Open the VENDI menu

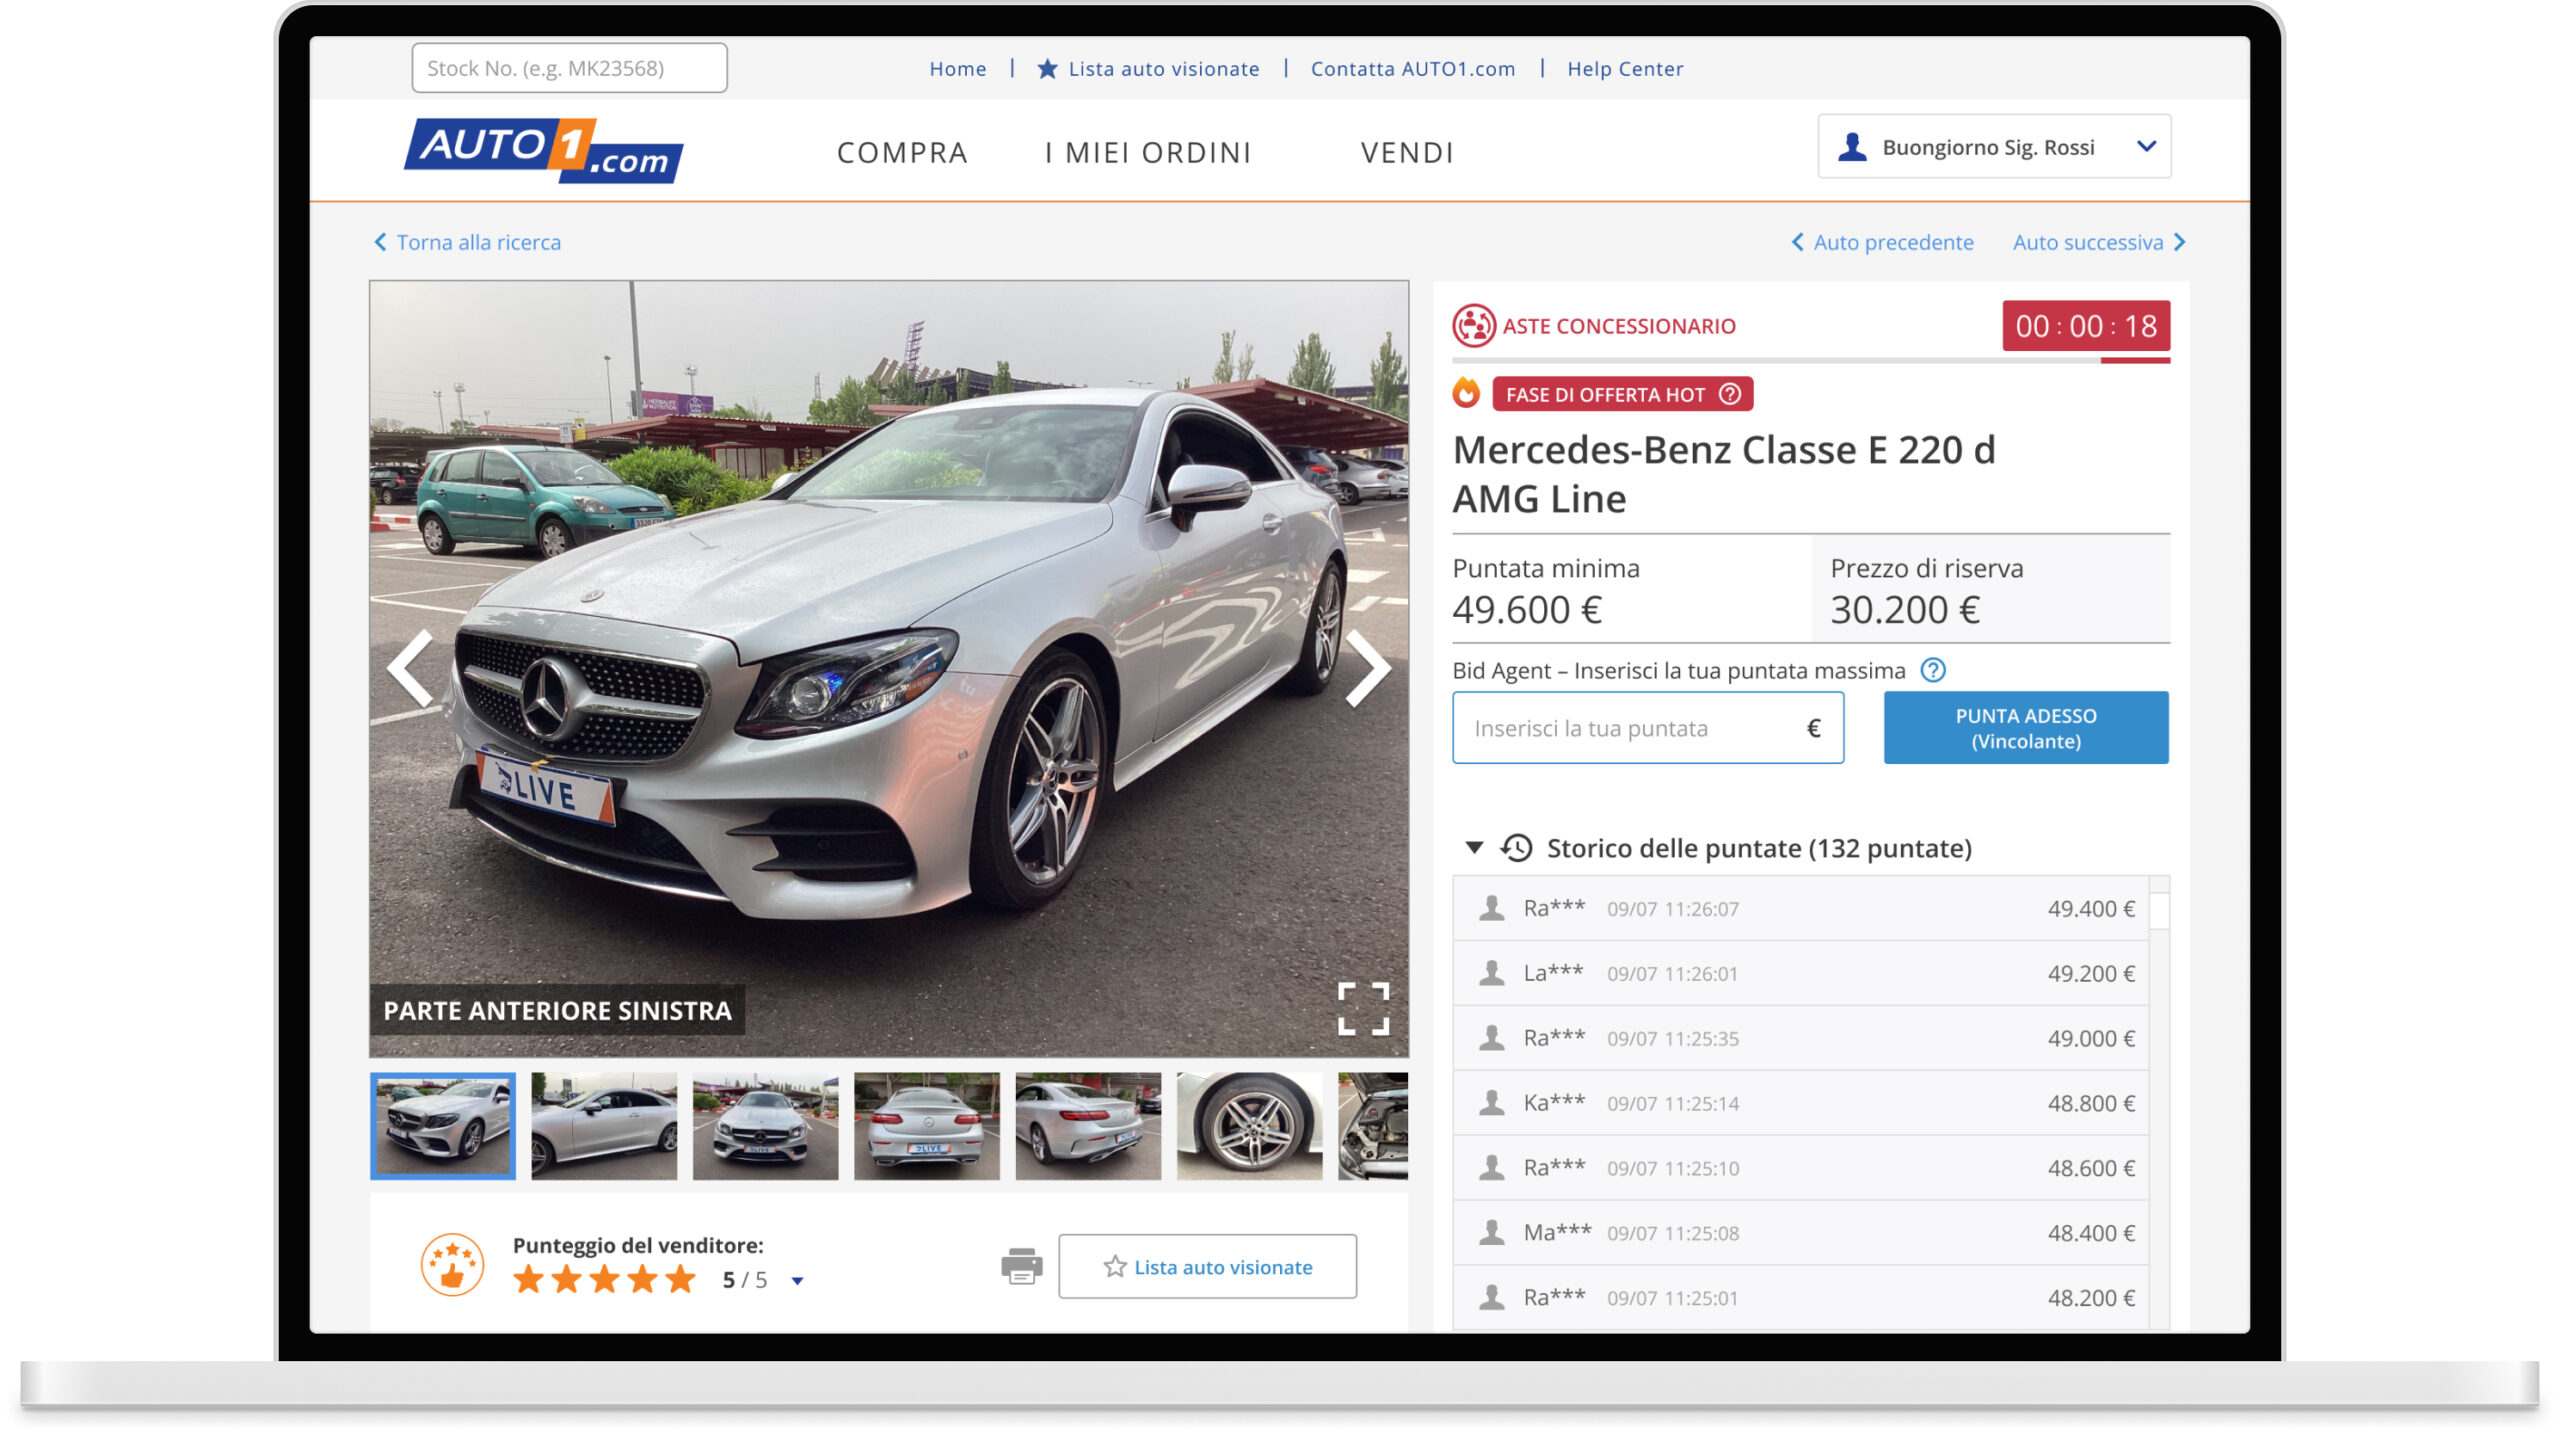tap(1407, 152)
